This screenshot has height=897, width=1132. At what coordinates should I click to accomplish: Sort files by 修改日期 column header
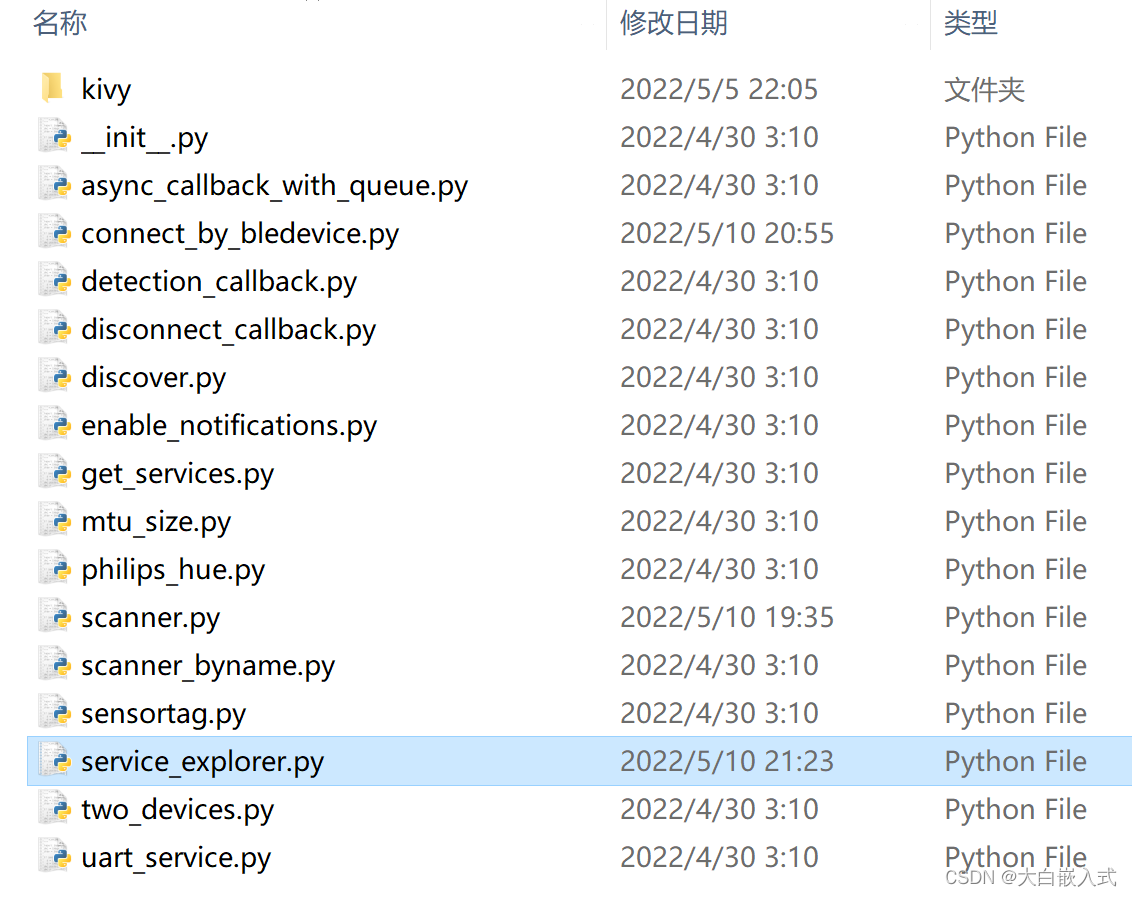674,23
